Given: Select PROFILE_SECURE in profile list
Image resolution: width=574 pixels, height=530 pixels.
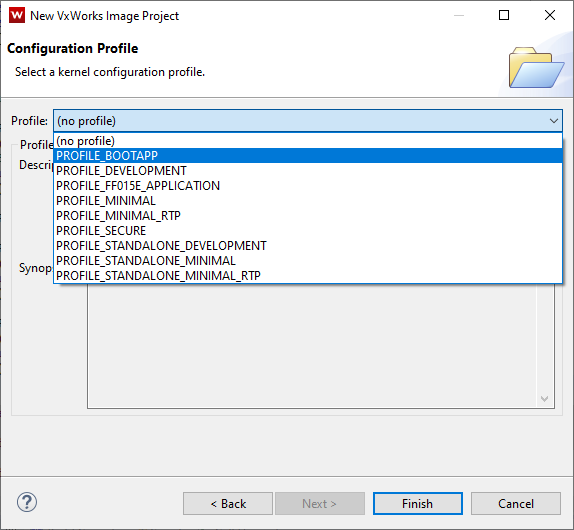Looking at the screenshot, I should coord(308,231).
